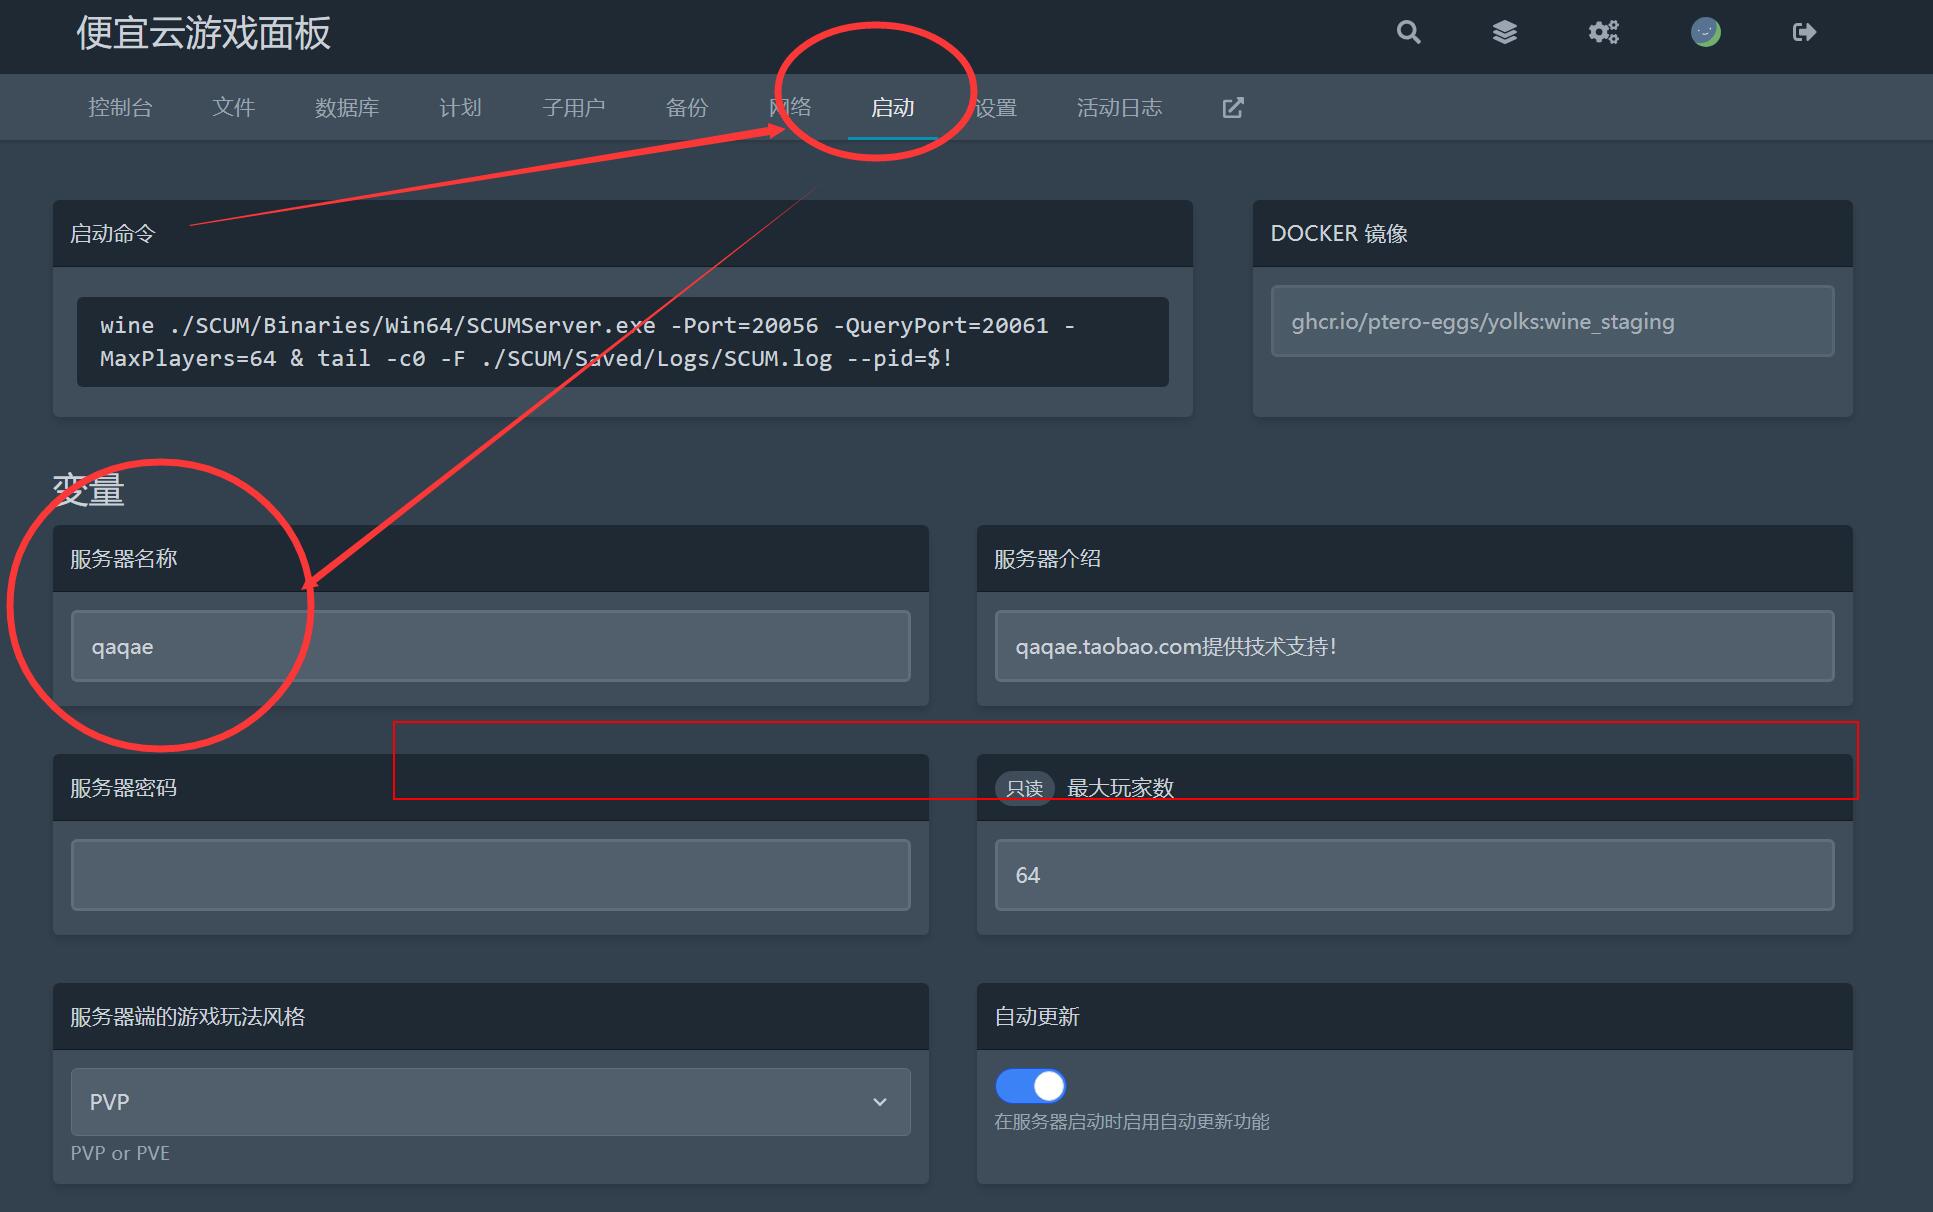Open the 活动日志 tab

[1119, 108]
